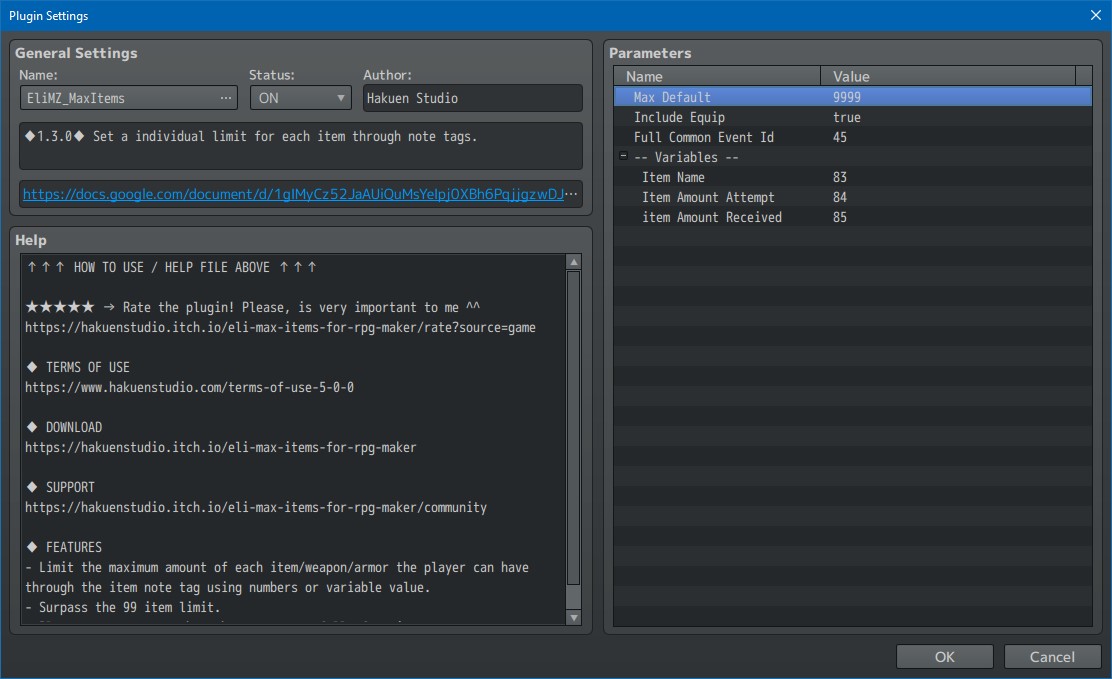Select the Item Amount Attempt row
This screenshot has height=679, width=1112.
(708, 197)
